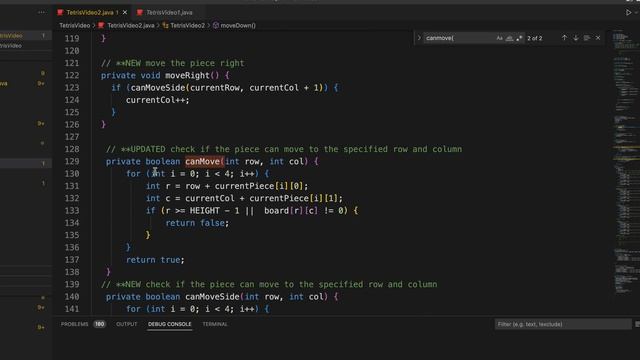The image size is (640, 360).
Task: Toggle Match Case in the find widget
Action: [500, 38]
